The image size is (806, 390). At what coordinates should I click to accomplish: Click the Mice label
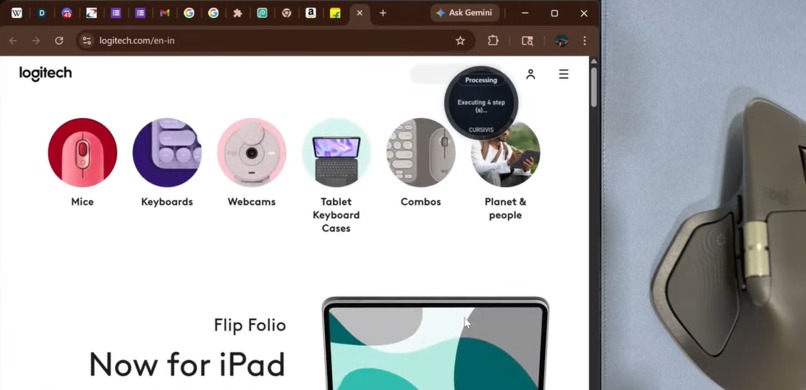(x=82, y=202)
